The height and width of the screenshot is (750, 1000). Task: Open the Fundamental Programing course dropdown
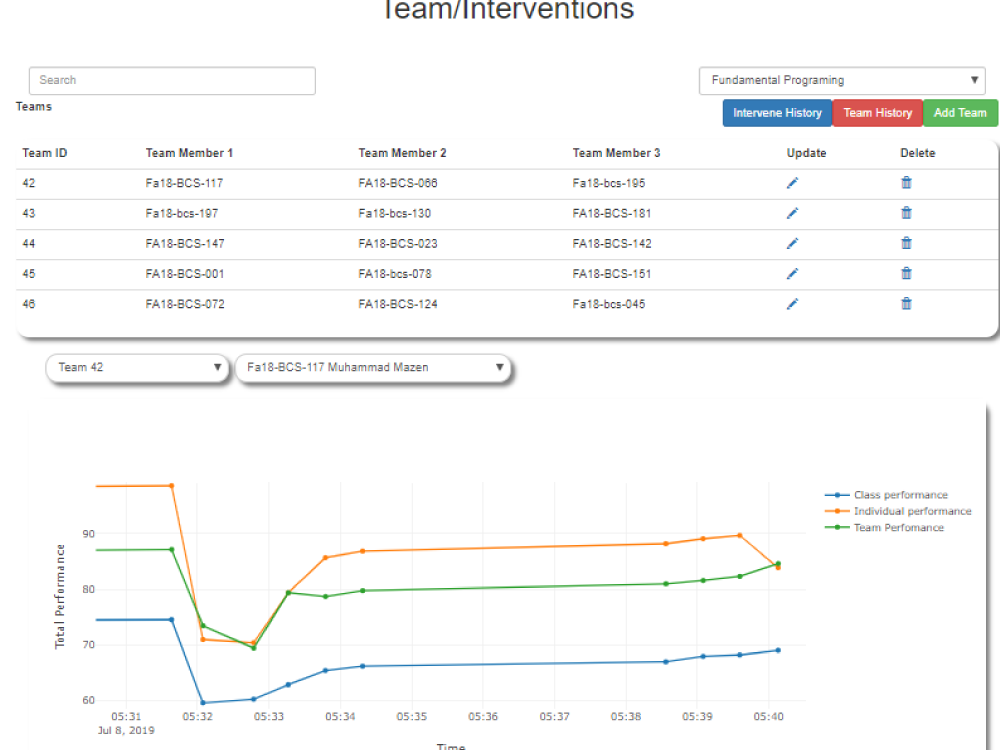842,80
